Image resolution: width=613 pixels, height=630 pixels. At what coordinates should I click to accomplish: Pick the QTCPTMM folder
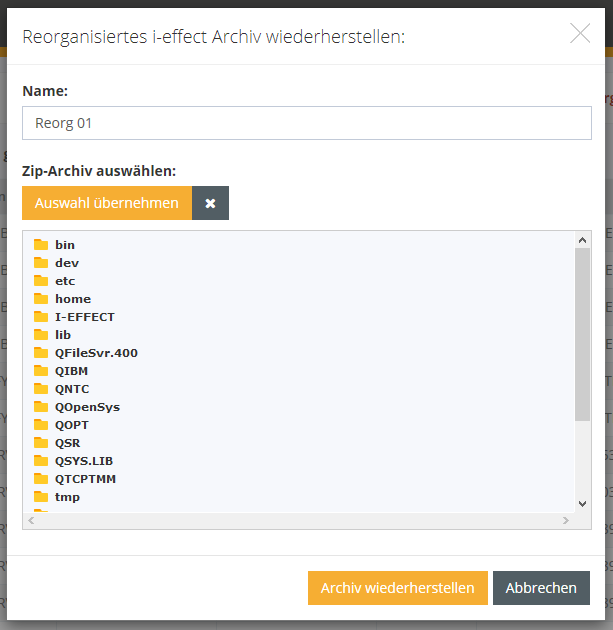86,479
